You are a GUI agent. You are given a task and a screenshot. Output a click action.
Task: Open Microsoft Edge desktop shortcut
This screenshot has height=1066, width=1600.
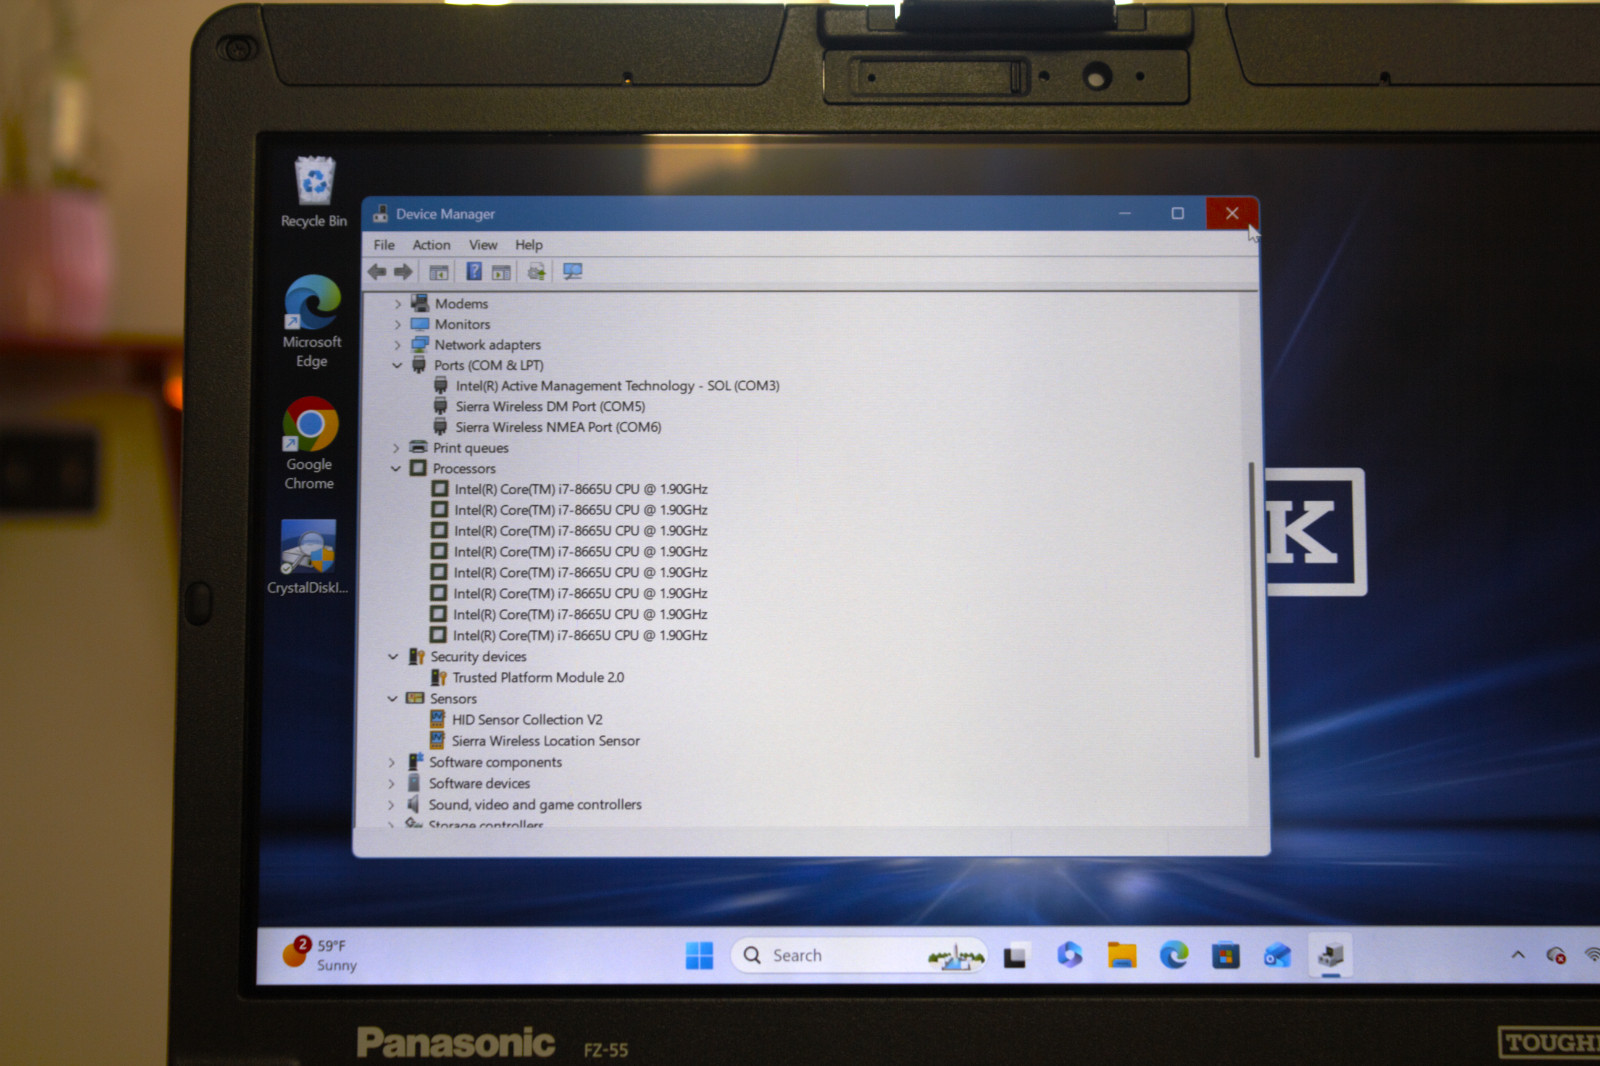pos(312,322)
